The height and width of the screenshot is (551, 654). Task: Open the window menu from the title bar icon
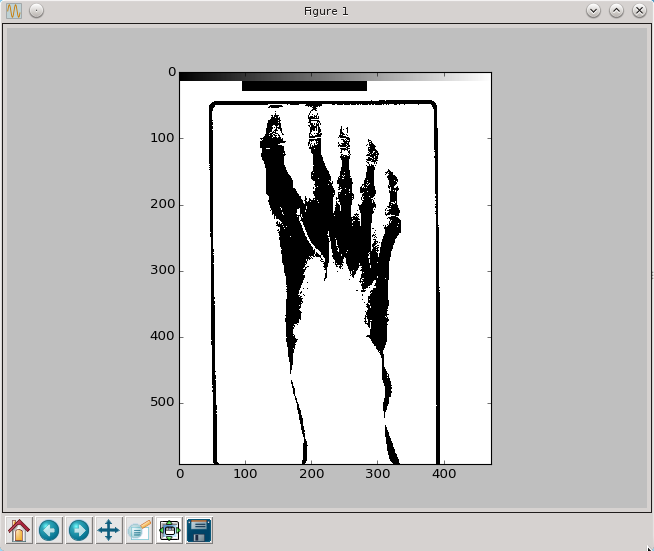pyautogui.click(x=14, y=10)
